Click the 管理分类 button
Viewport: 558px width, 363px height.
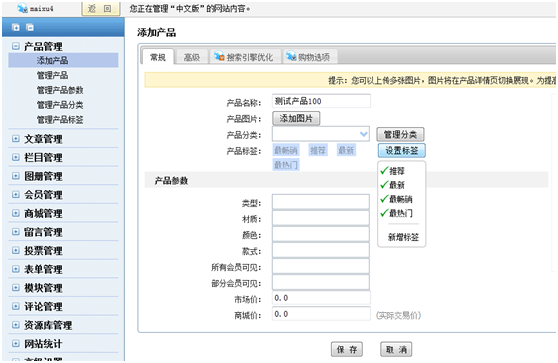pos(400,135)
